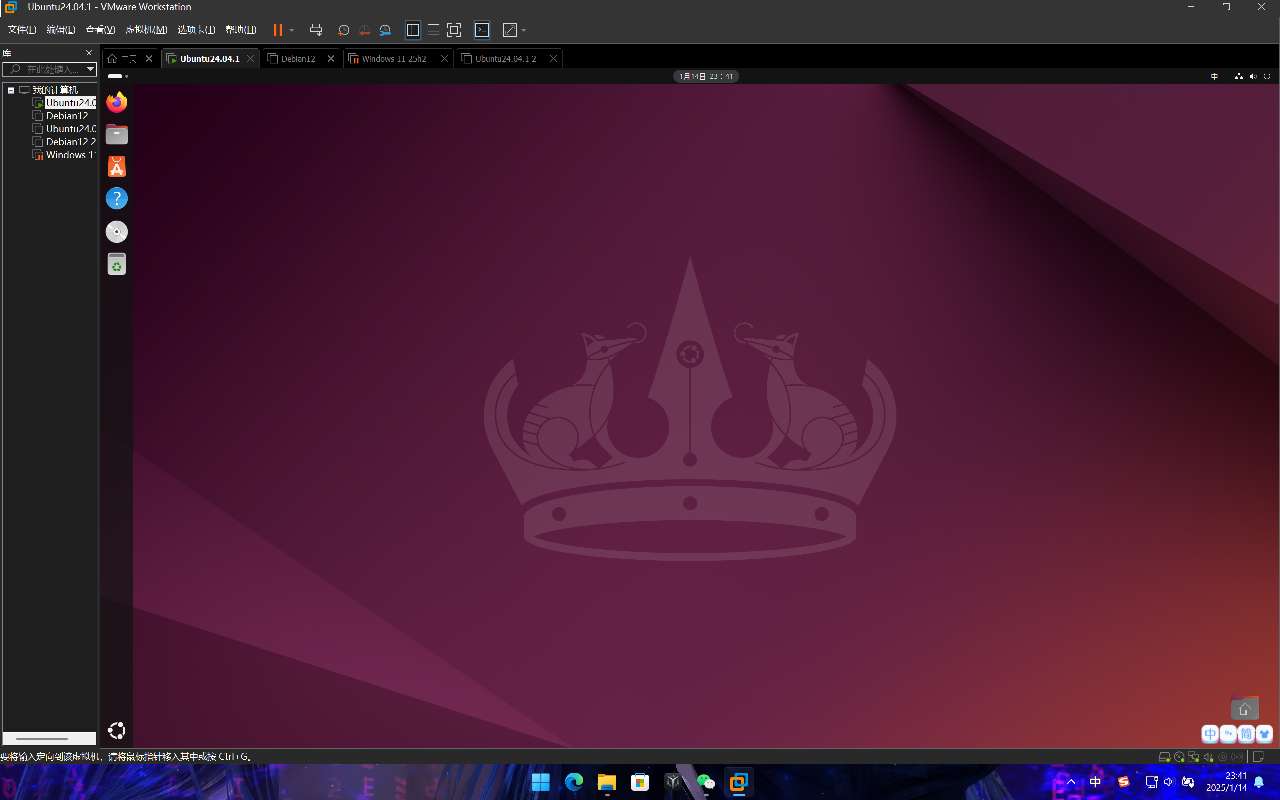Close the library panel
The width and height of the screenshot is (1280, 800).
[x=89, y=53]
